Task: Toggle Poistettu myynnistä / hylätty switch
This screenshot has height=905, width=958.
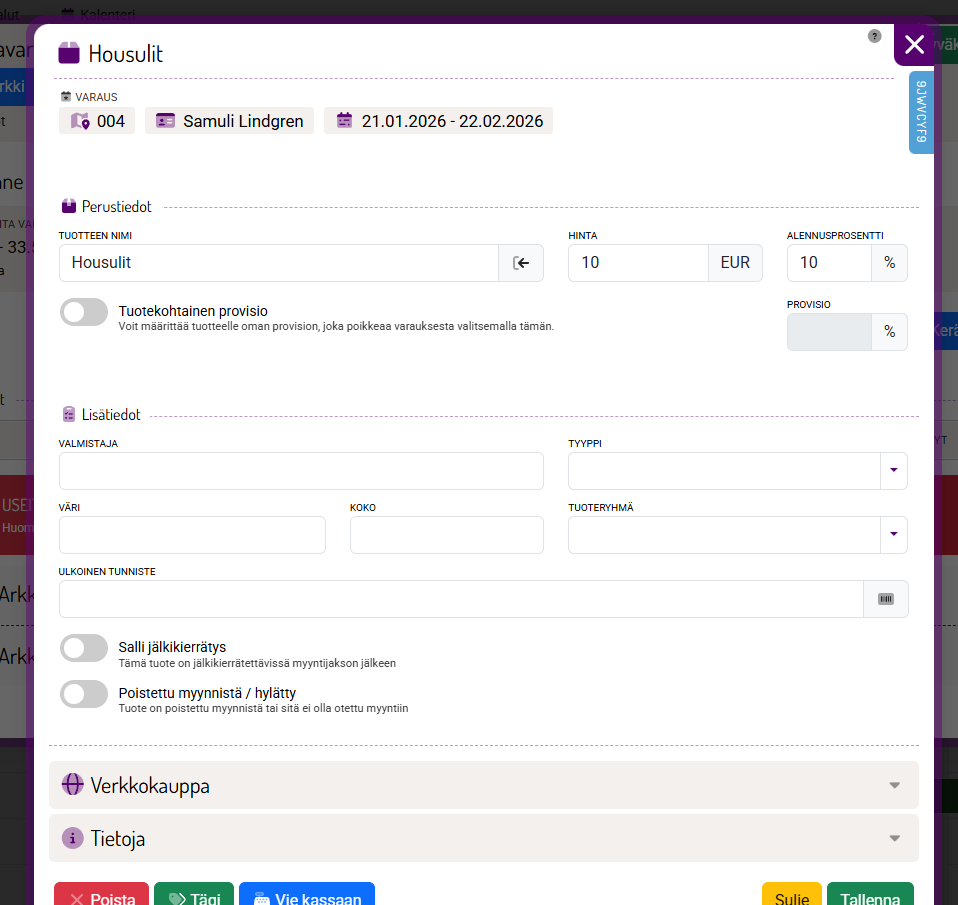Action: 84,694
